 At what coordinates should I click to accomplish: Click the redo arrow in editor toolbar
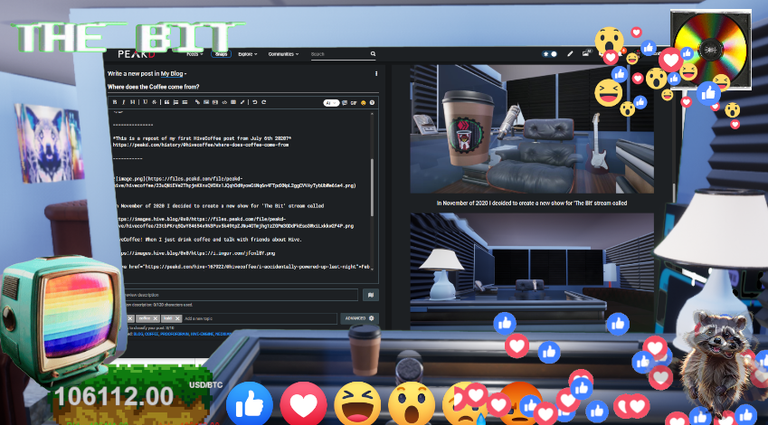pos(264,102)
